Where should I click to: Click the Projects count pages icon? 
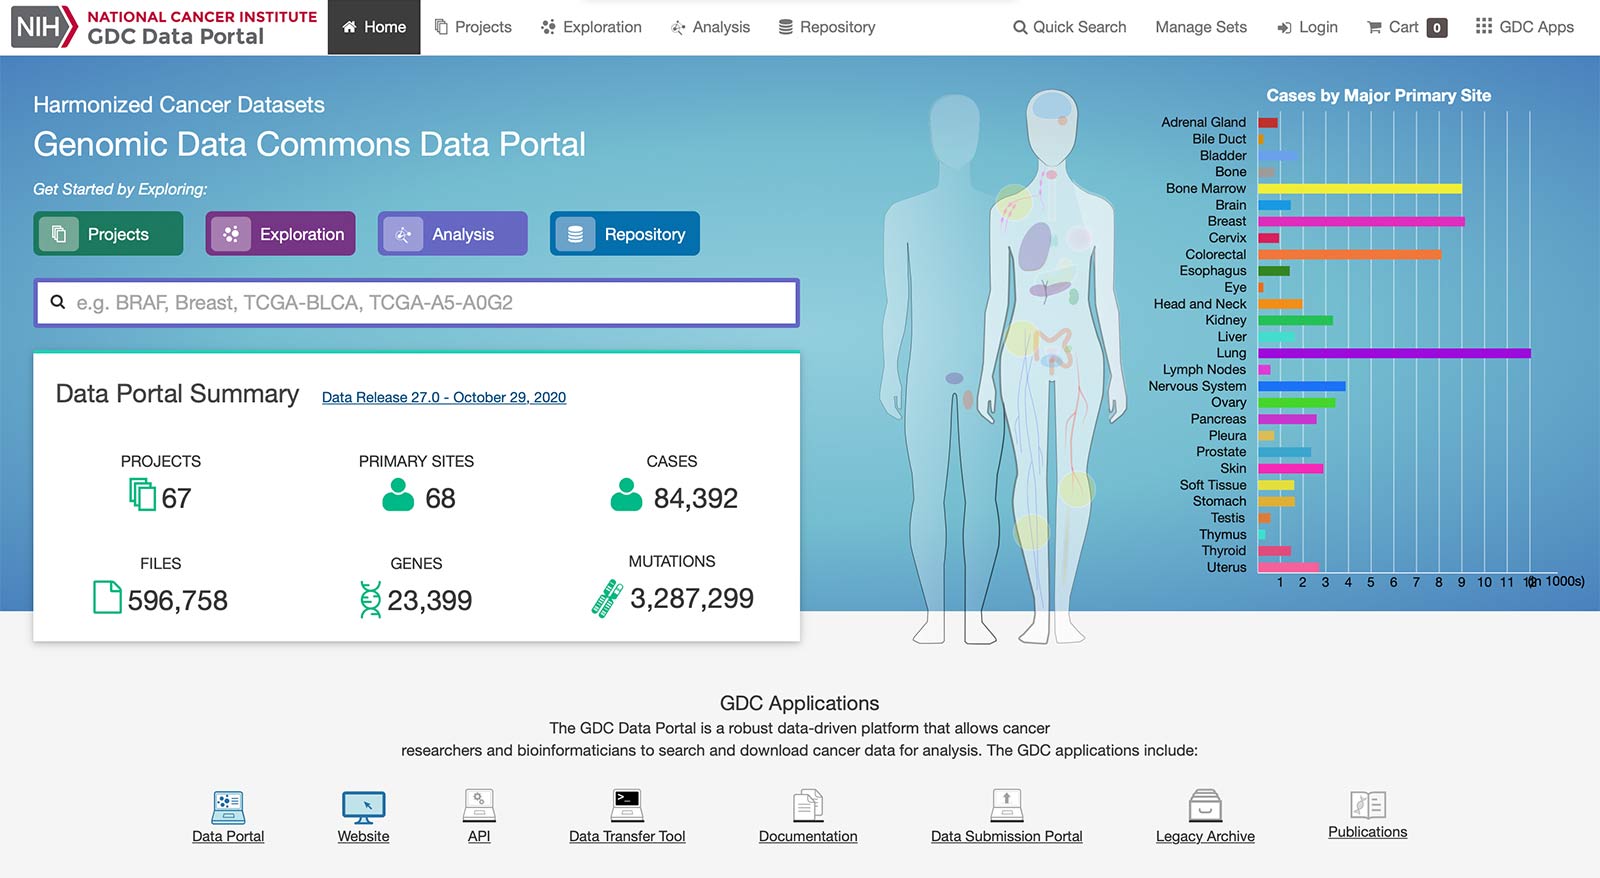(142, 494)
